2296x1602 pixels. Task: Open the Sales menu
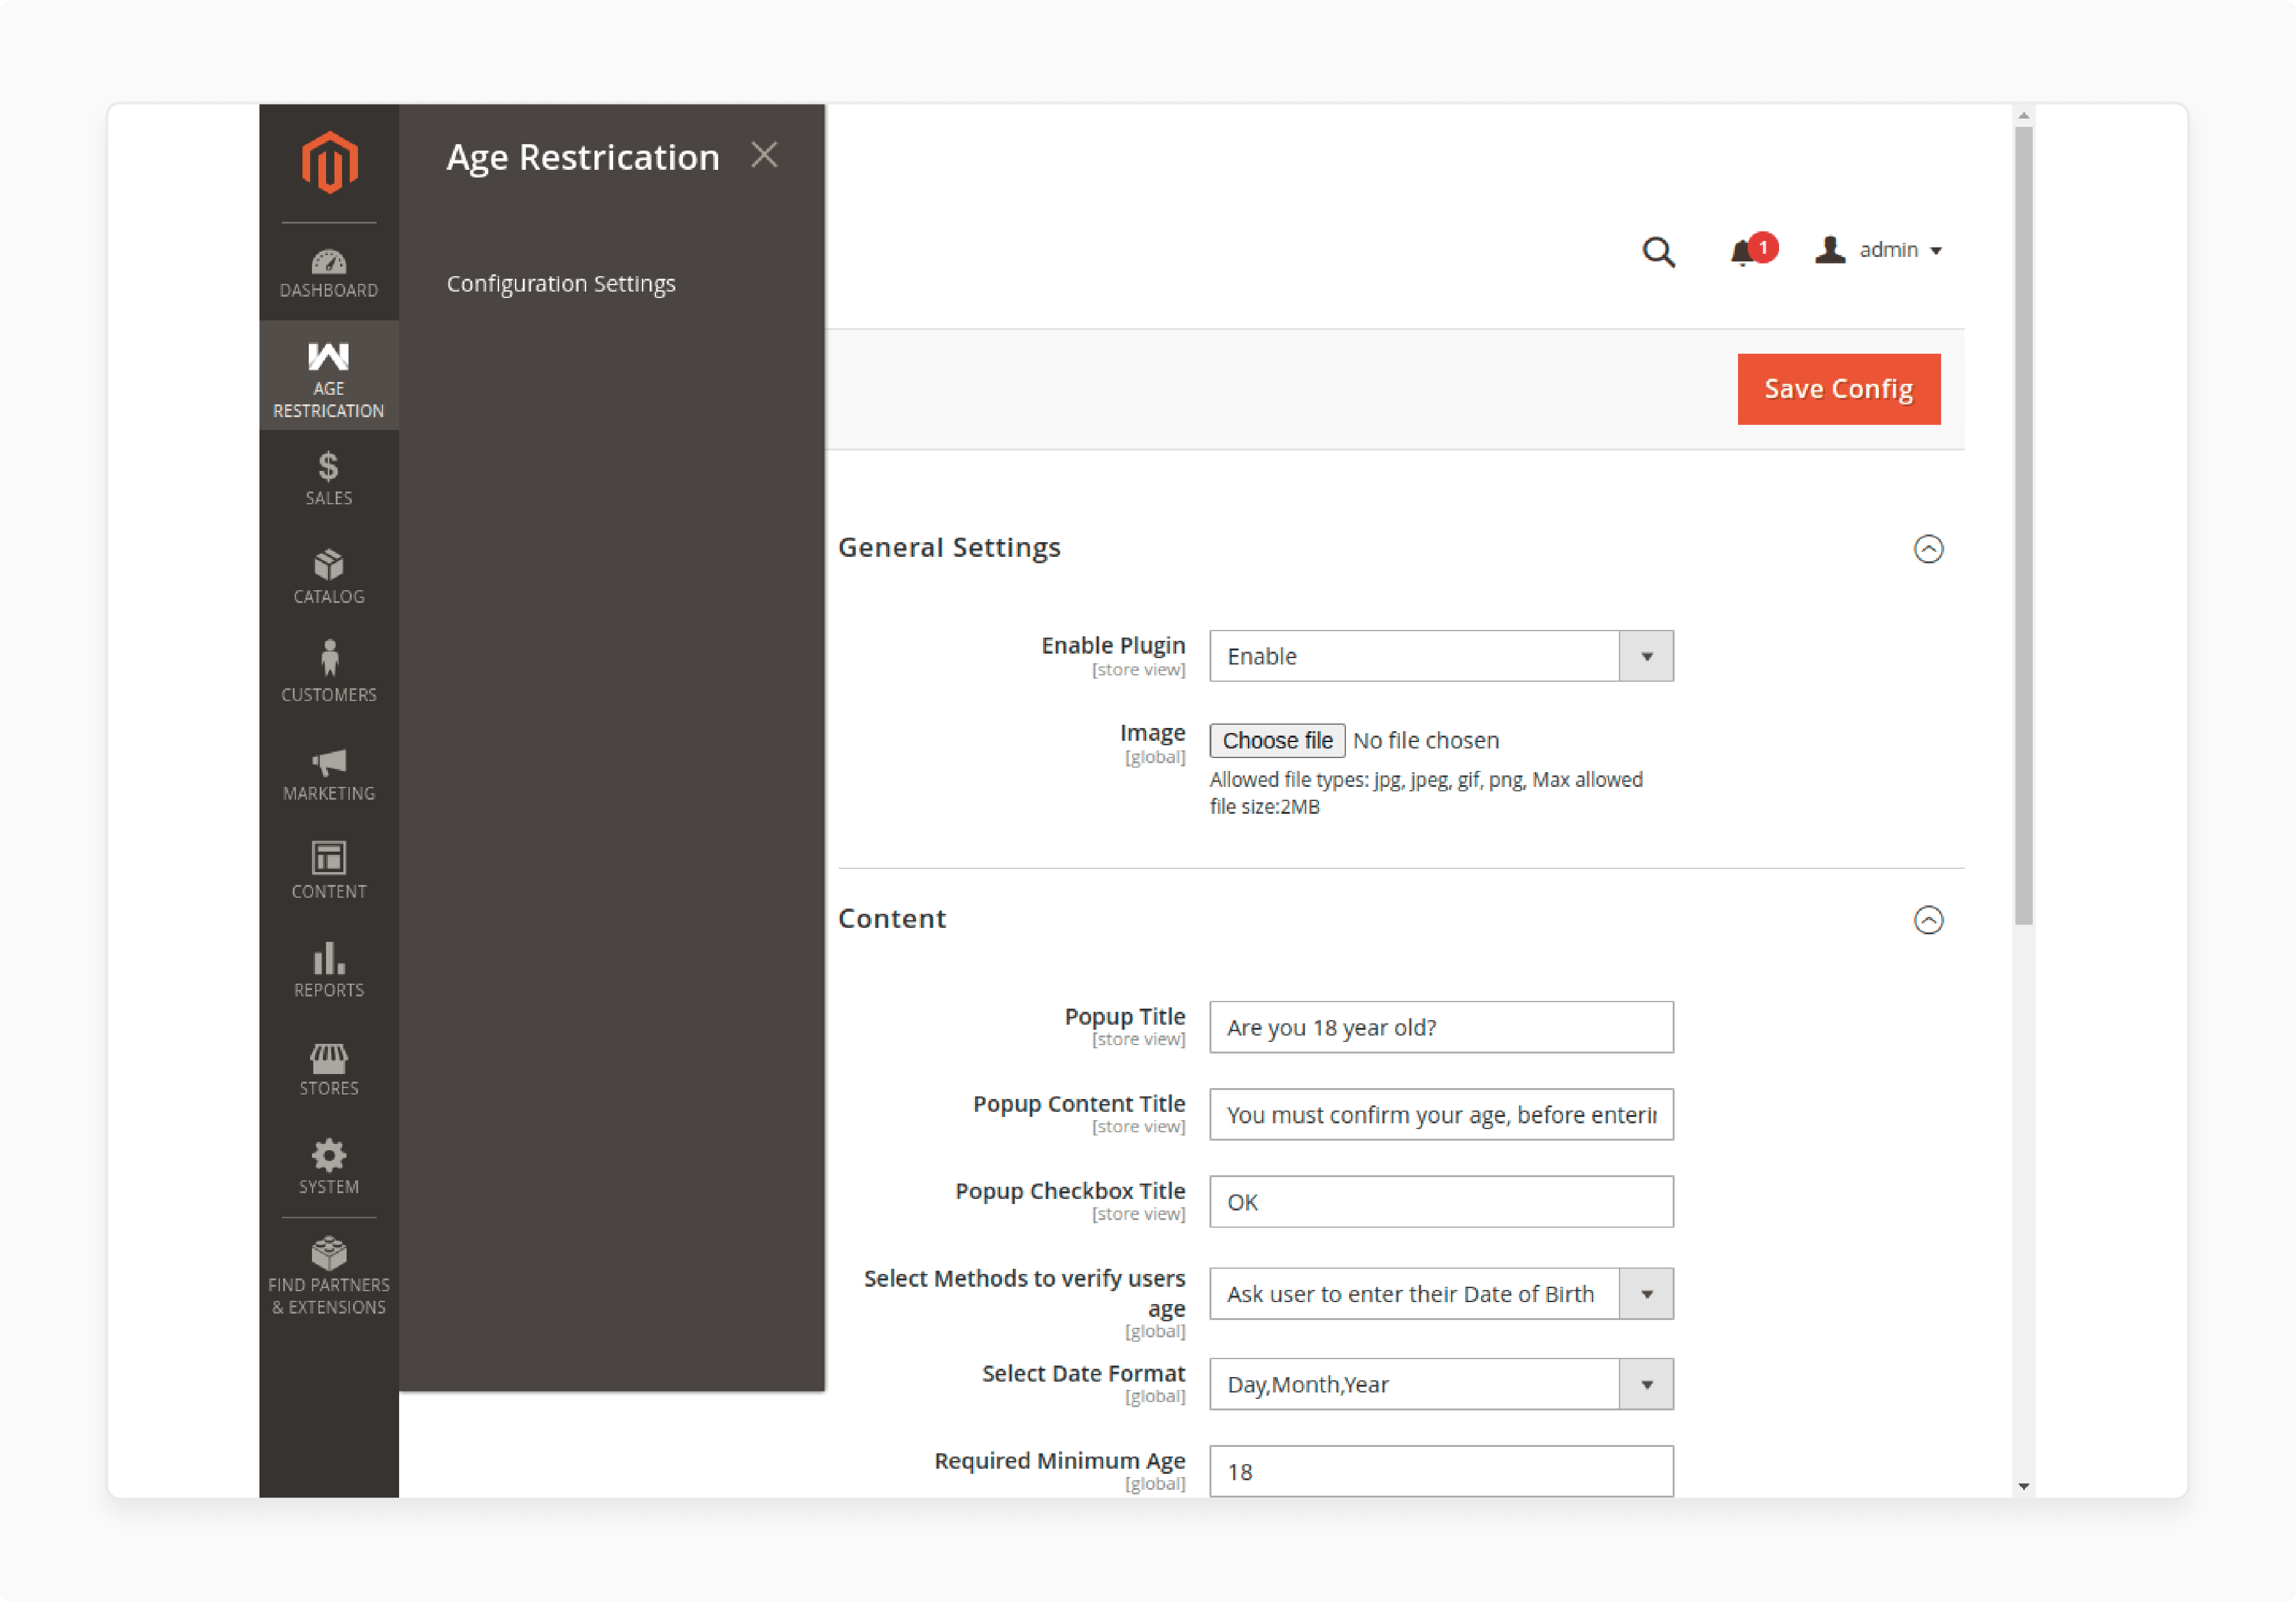(x=329, y=479)
